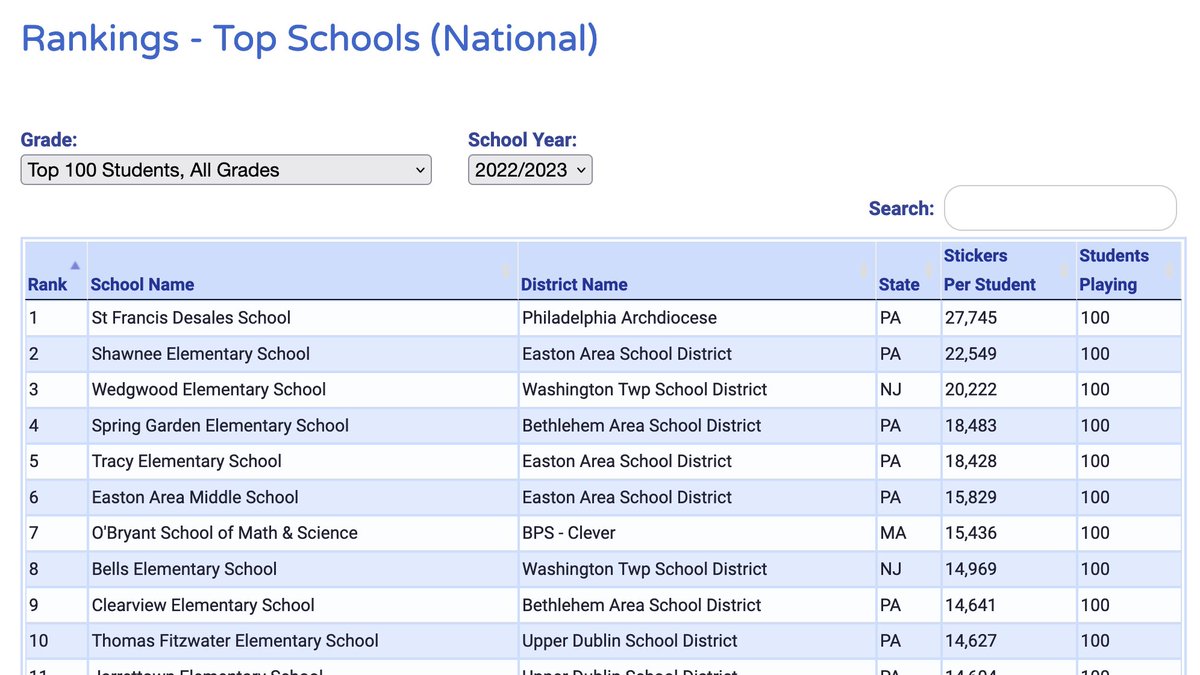
Task: Open the School Year dropdown
Action: pos(530,170)
